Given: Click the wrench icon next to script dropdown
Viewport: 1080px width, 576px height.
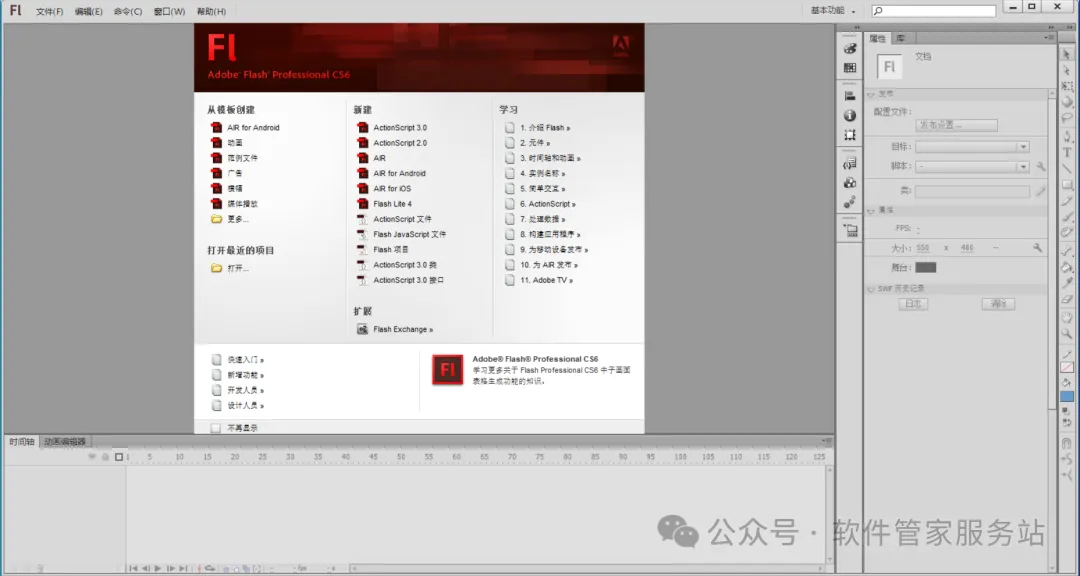Looking at the screenshot, I should click(1041, 166).
